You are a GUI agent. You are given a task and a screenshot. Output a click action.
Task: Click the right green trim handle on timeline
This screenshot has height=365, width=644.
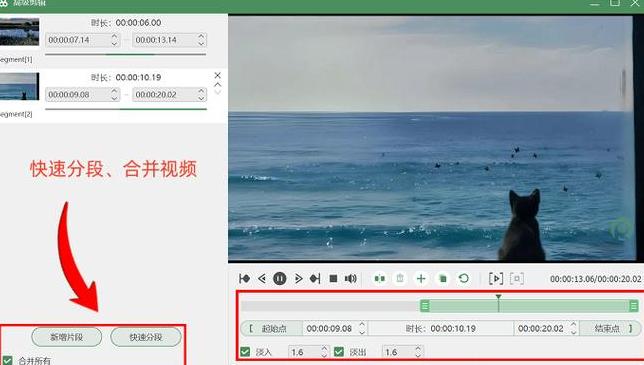(634, 306)
